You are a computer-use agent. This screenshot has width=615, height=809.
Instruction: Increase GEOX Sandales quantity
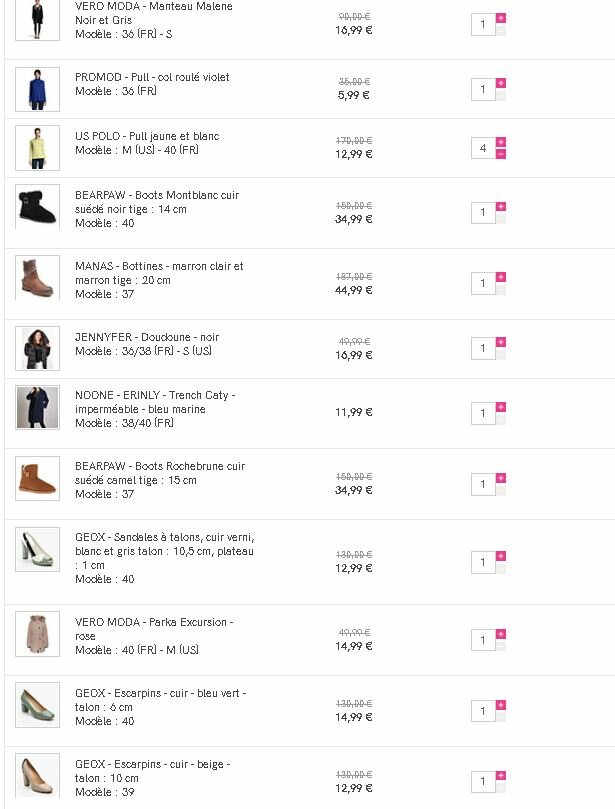[501, 557]
